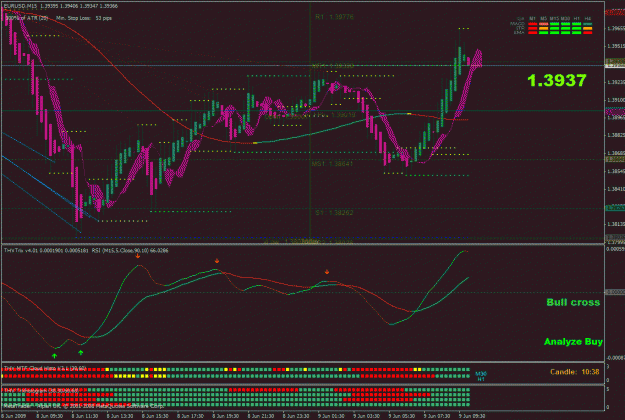Click the second green up arrow in Trix panel
The height and width of the screenshot is (420, 625).
point(81,352)
